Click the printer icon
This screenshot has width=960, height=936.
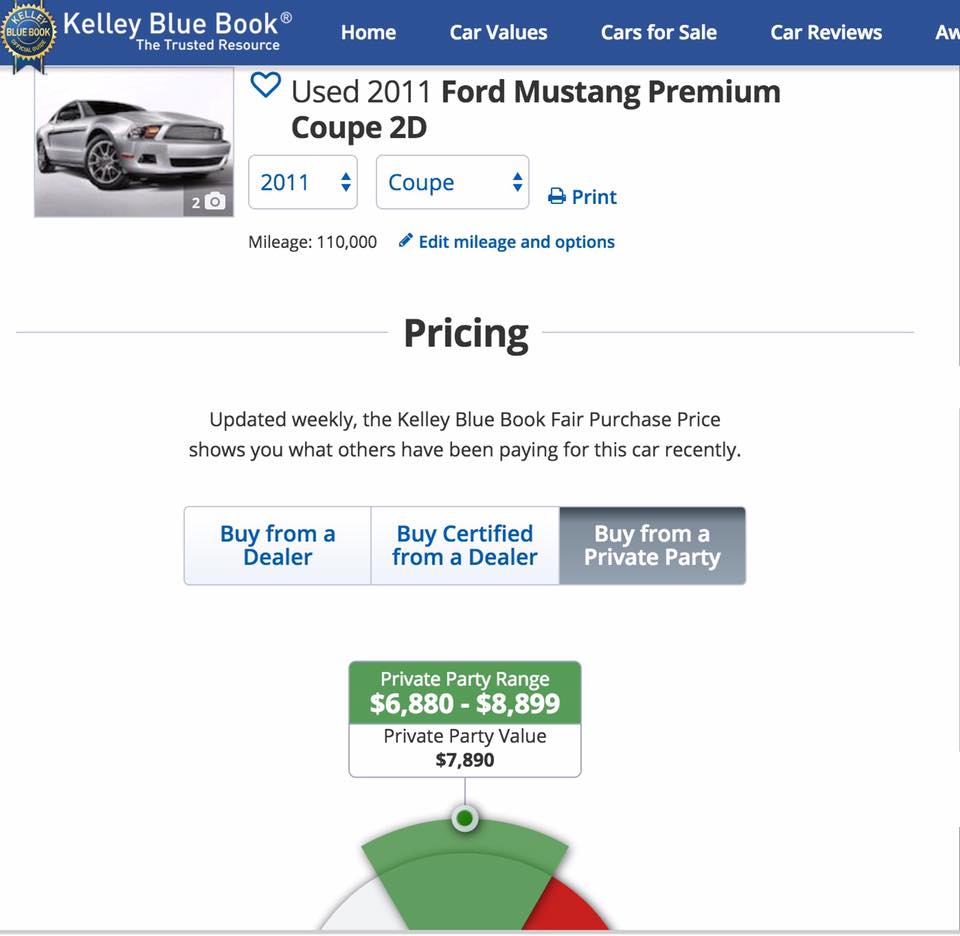click(x=557, y=197)
